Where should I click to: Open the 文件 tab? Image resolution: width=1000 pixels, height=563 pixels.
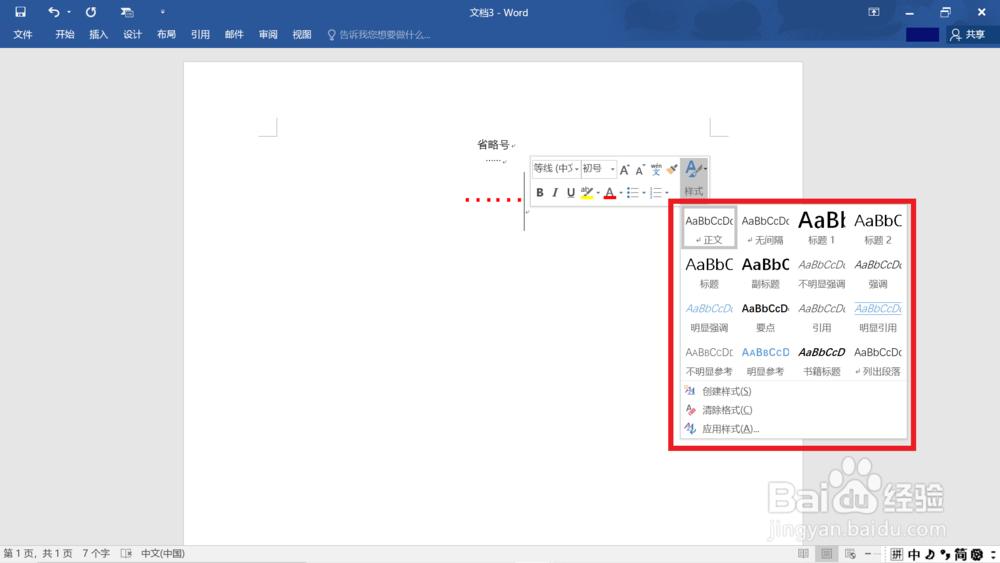click(23, 34)
